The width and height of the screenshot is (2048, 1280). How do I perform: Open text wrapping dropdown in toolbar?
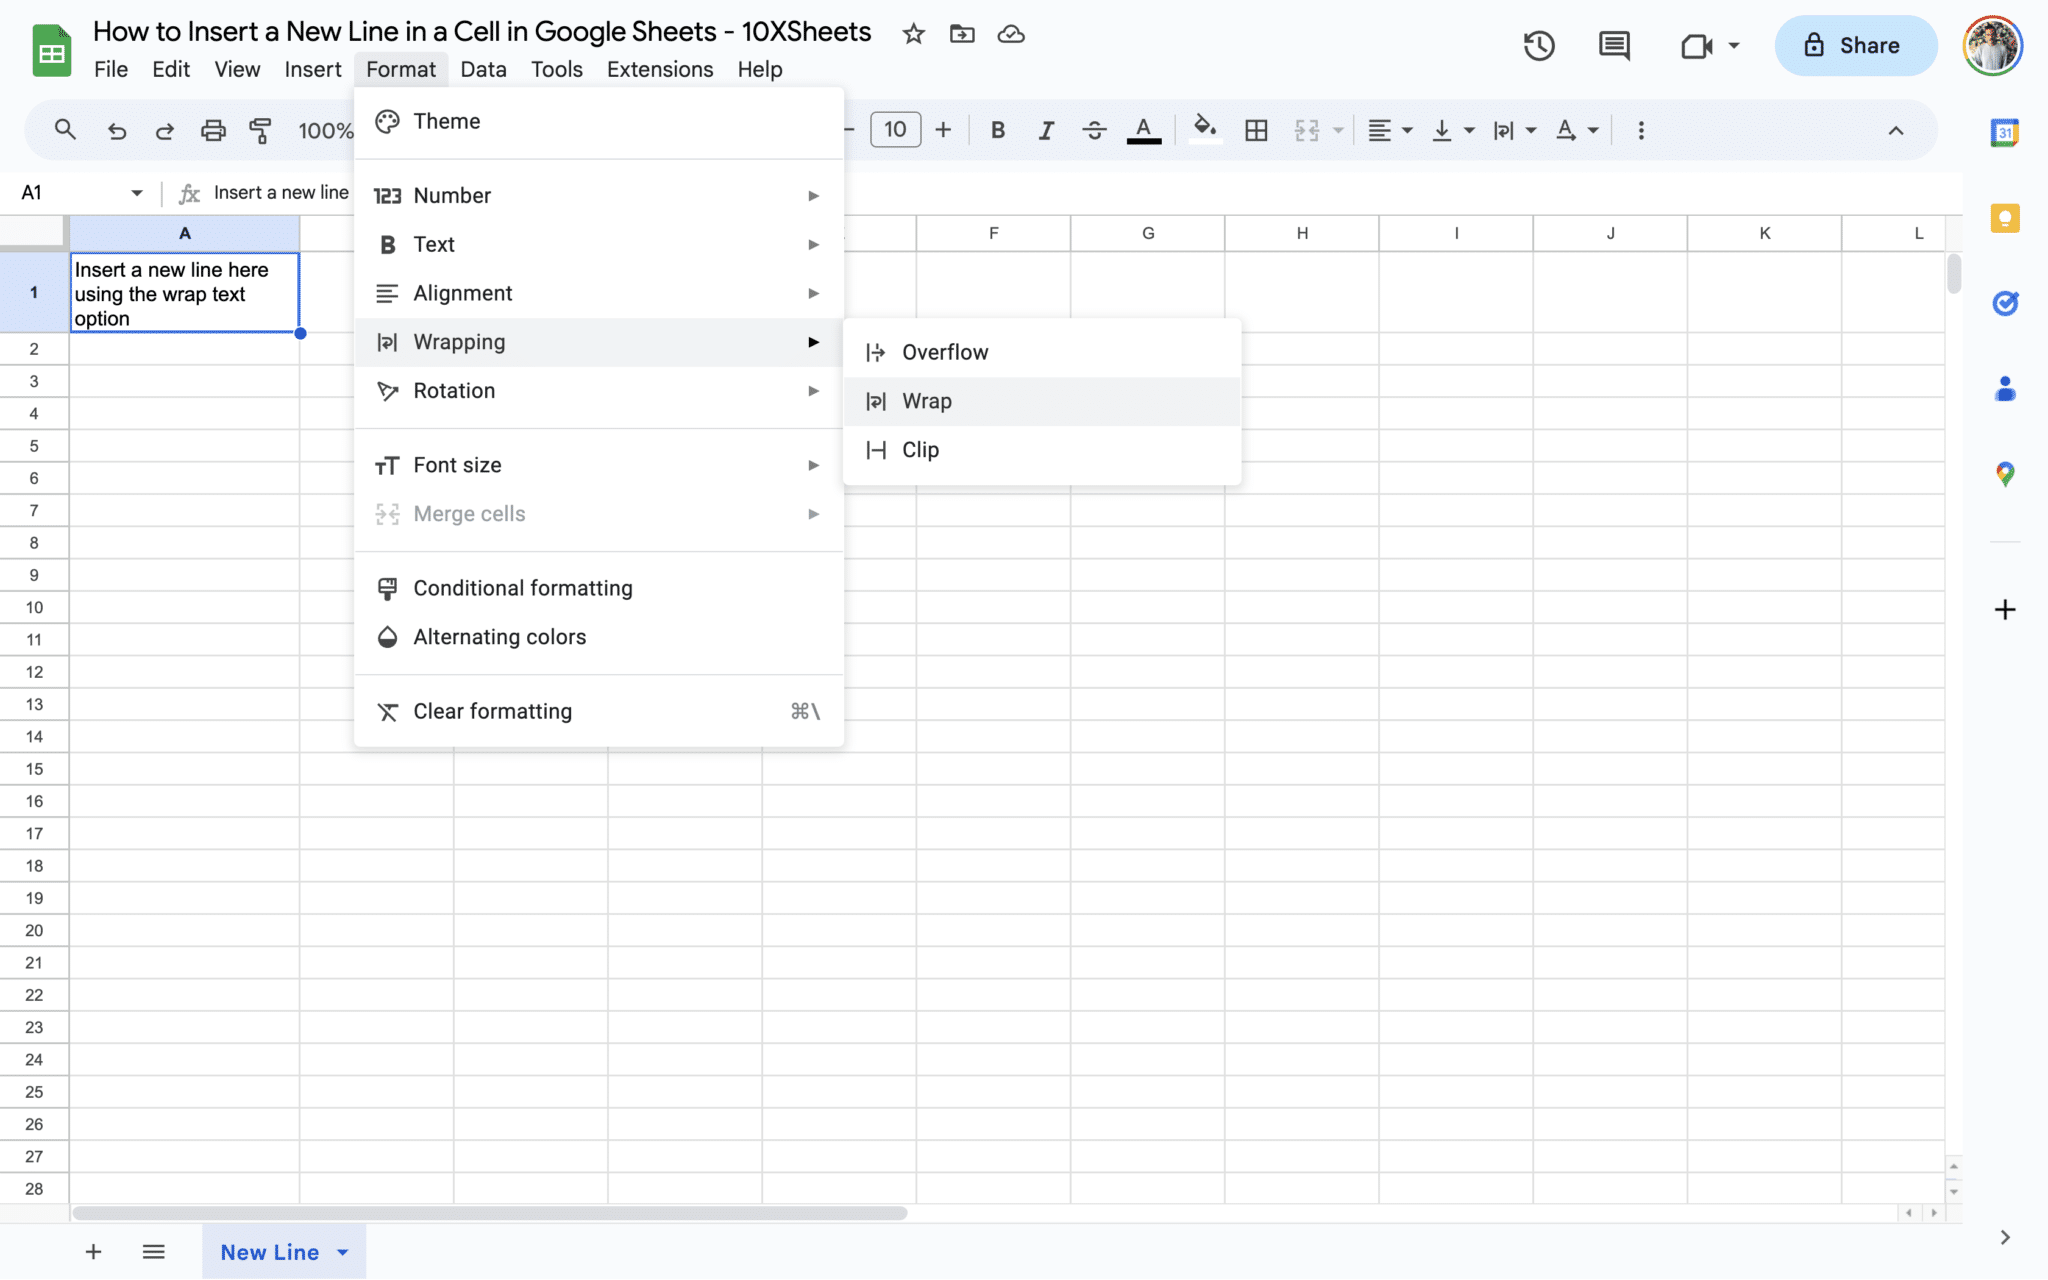pos(1514,130)
